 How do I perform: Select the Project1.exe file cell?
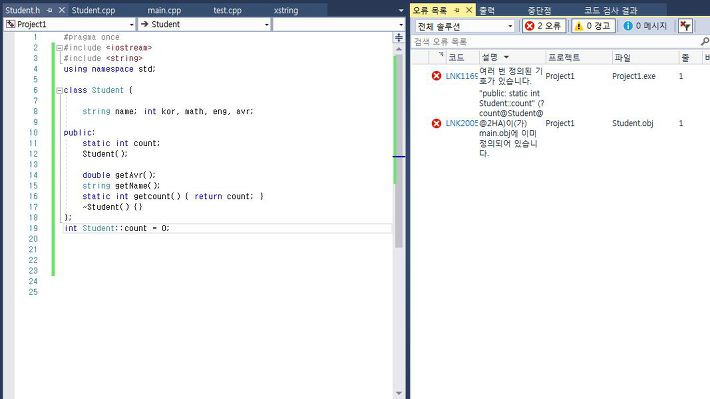pyautogui.click(x=633, y=76)
